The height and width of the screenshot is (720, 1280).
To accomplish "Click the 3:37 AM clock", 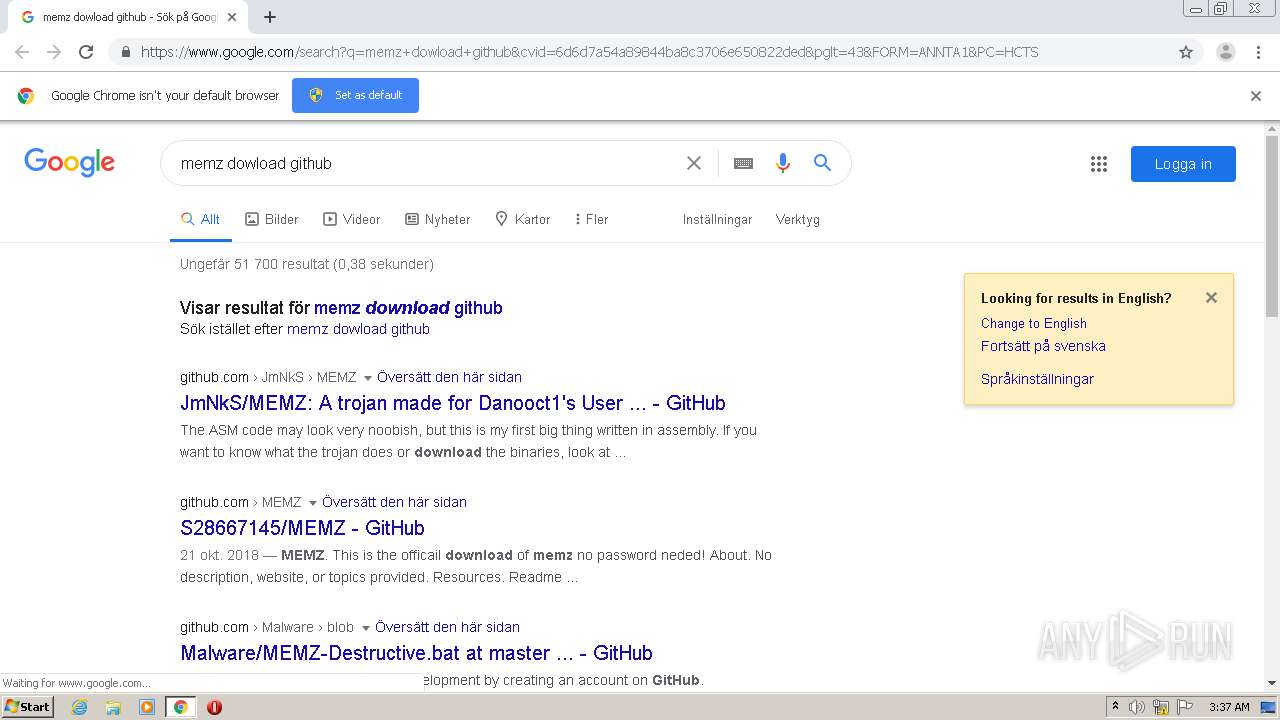I will (1229, 707).
